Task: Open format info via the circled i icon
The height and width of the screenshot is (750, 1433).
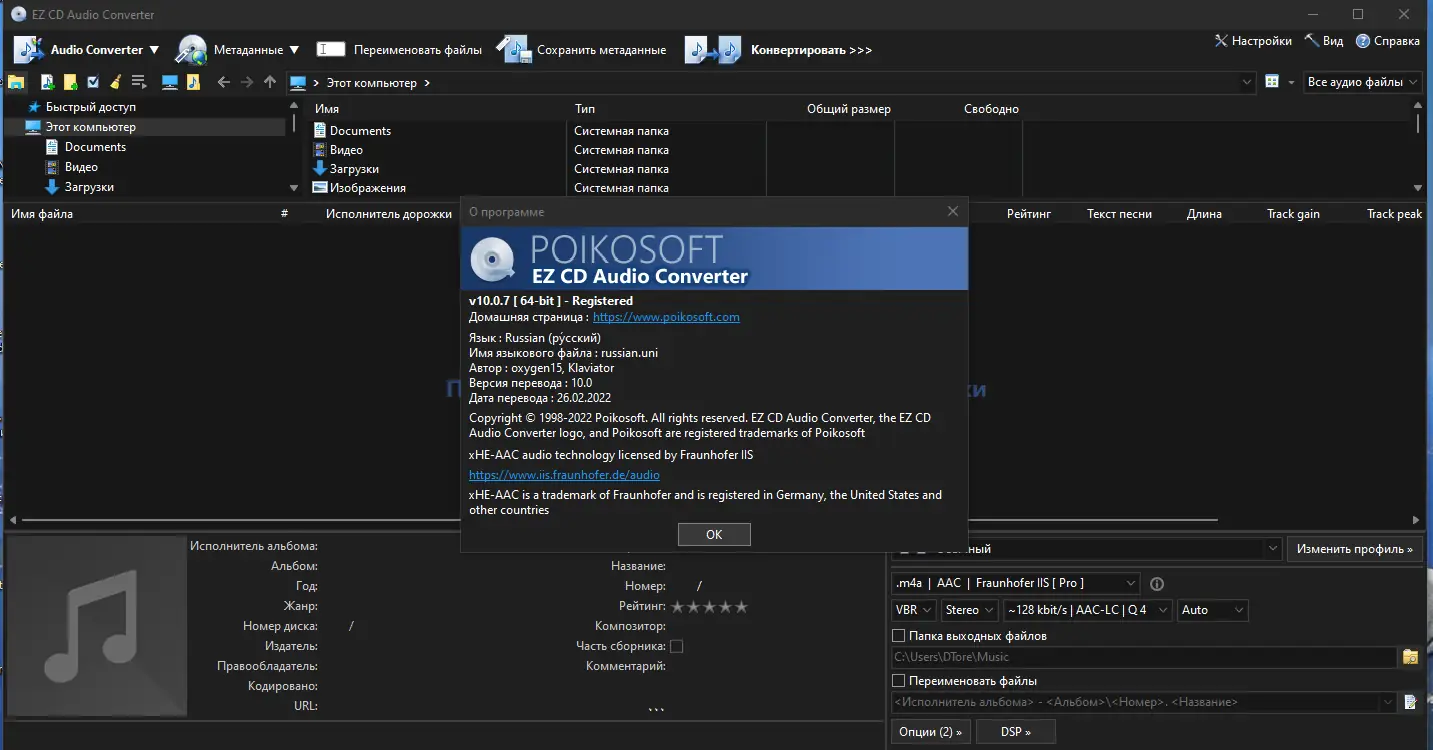Action: [x=1157, y=584]
